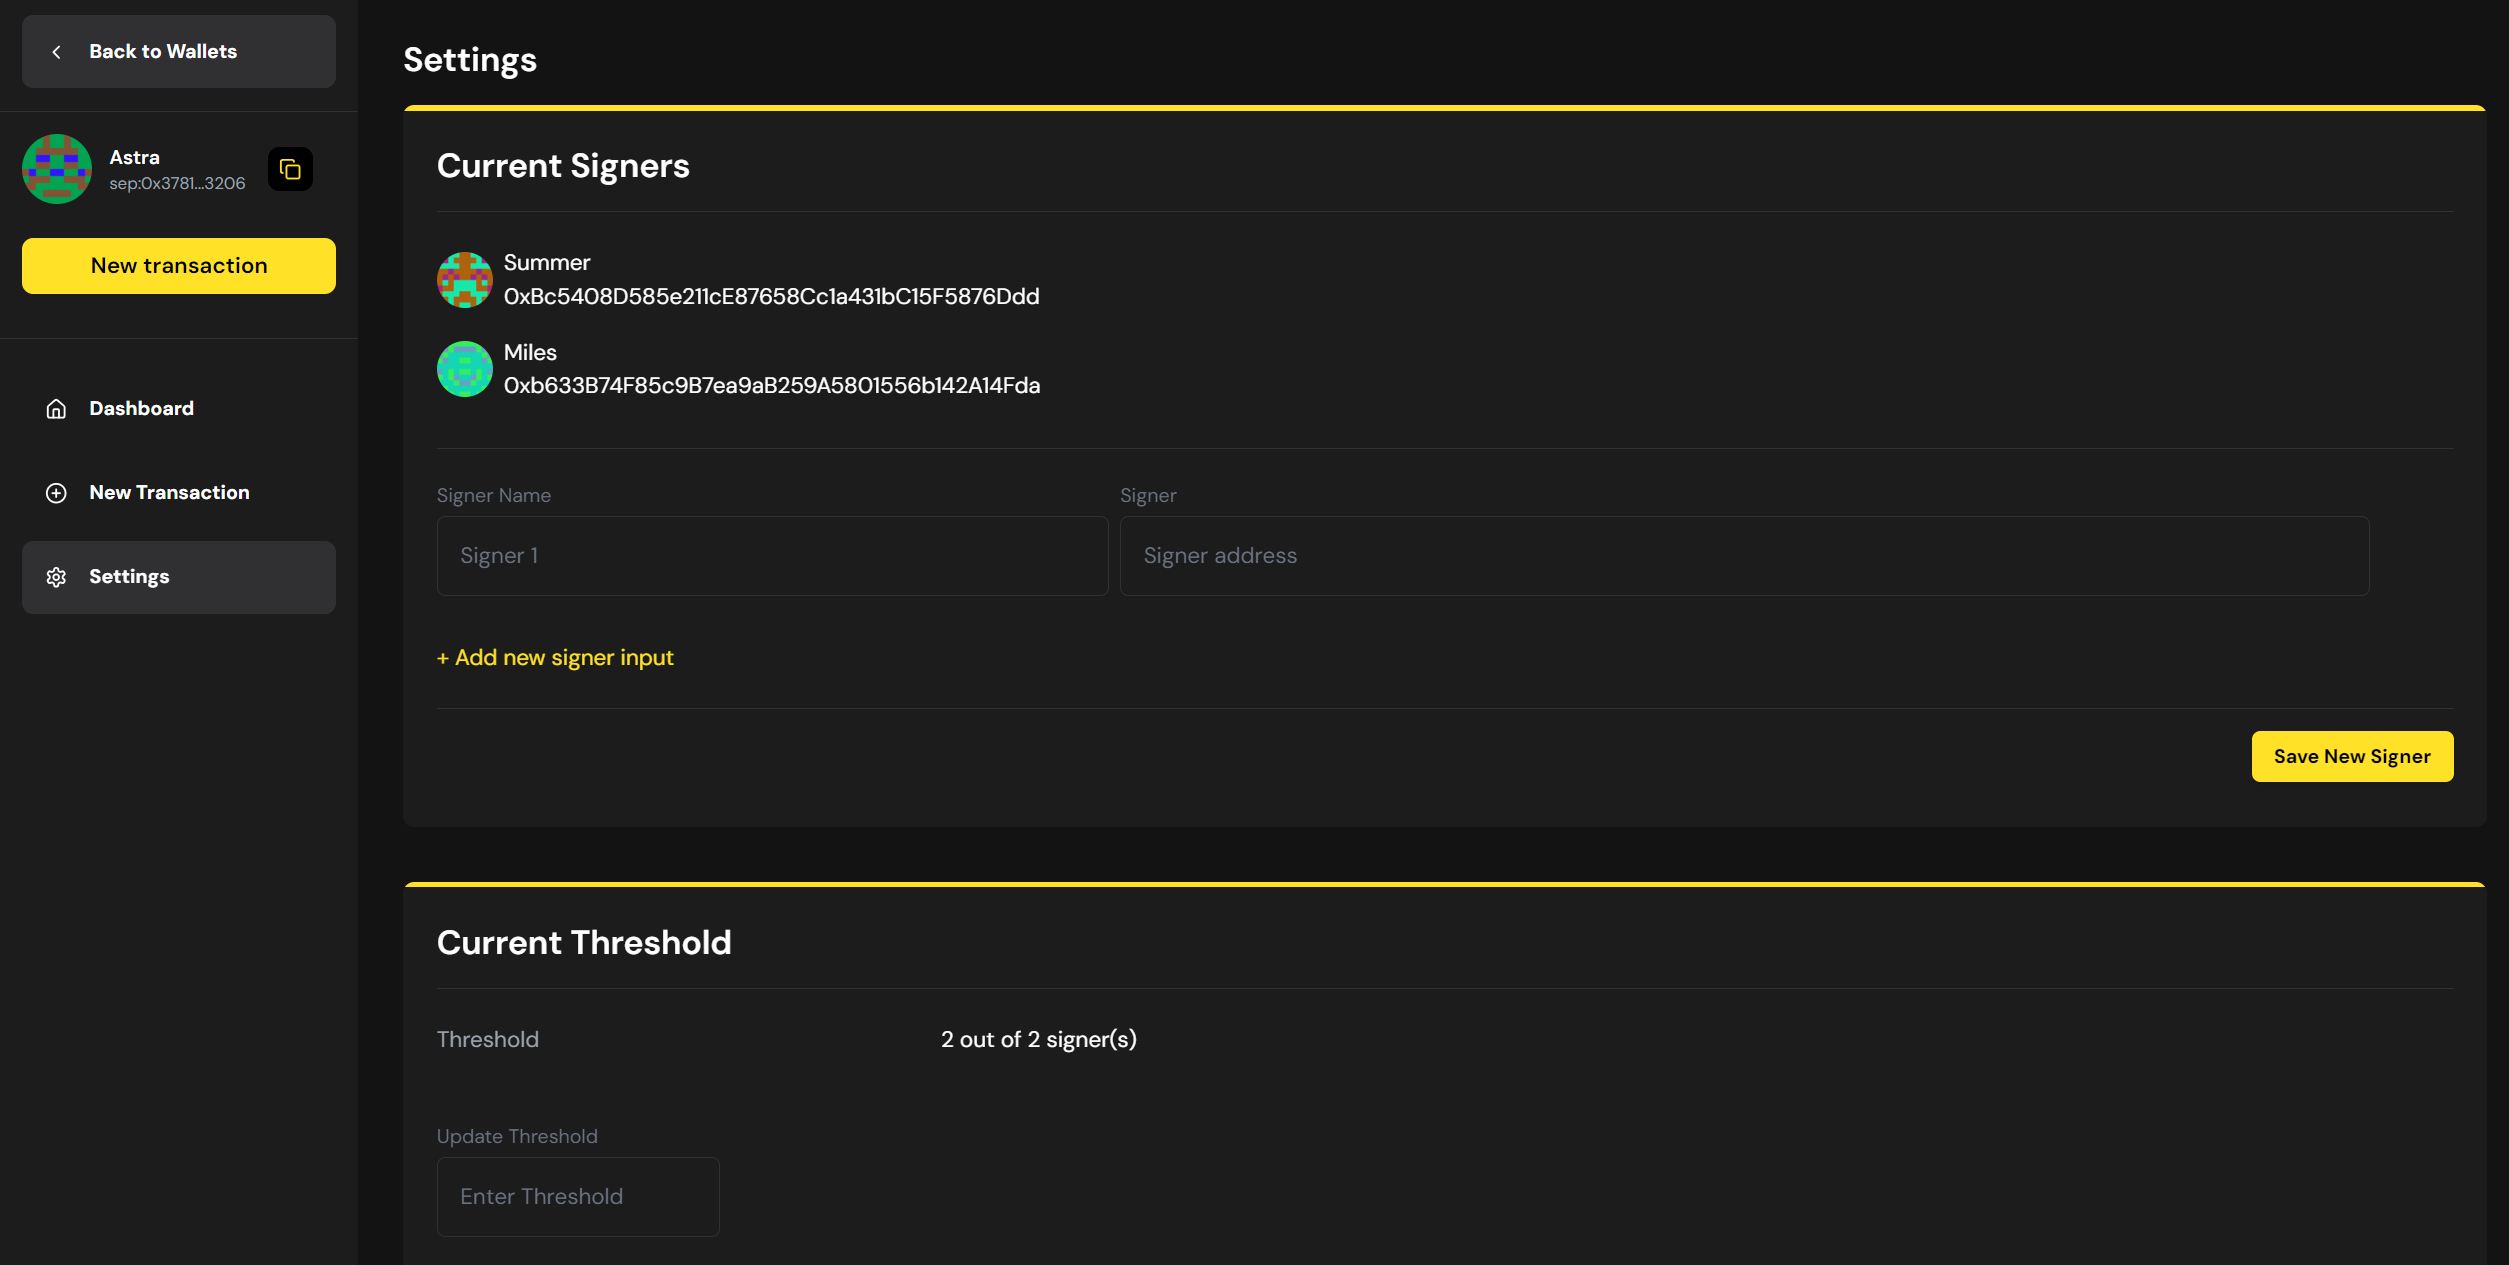Click the New Transaction plus-circle icon
2509x1265 pixels.
pos(56,493)
